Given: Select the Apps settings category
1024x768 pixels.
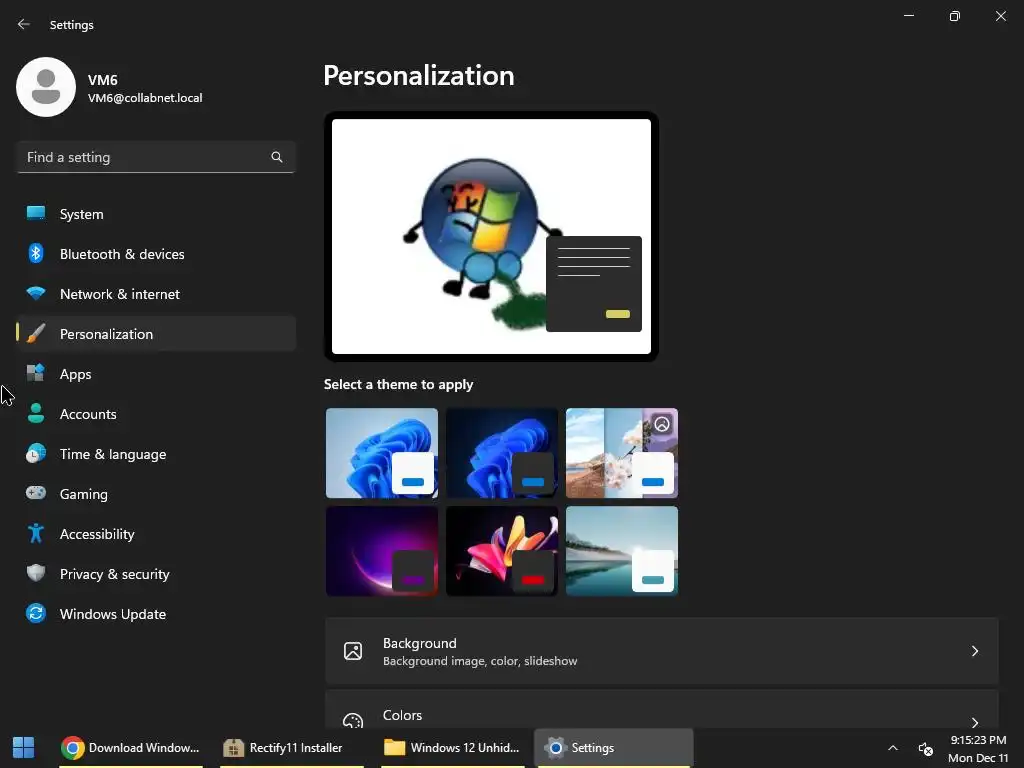Looking at the screenshot, I should coord(156,374).
